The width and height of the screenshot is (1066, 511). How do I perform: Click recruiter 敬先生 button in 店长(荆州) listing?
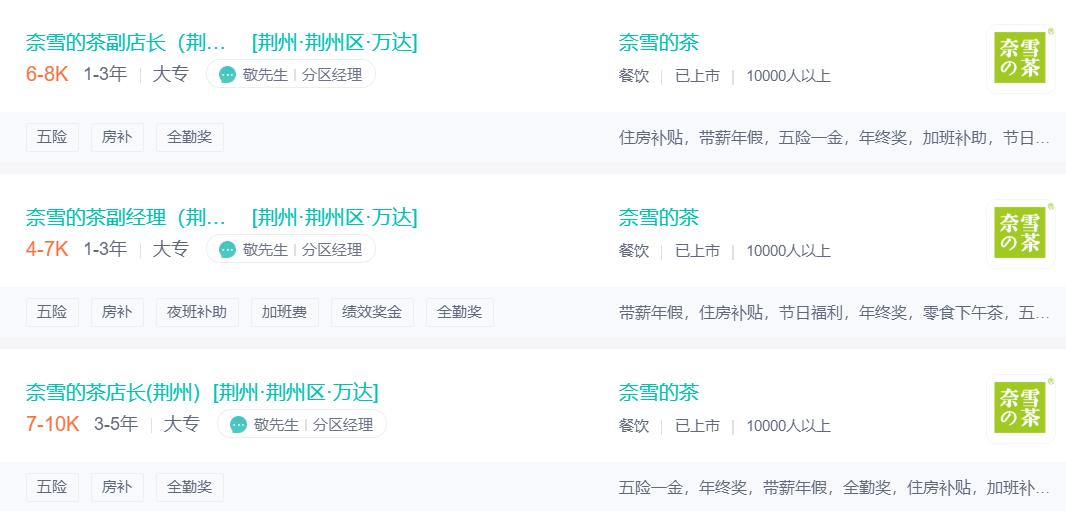tap(302, 424)
